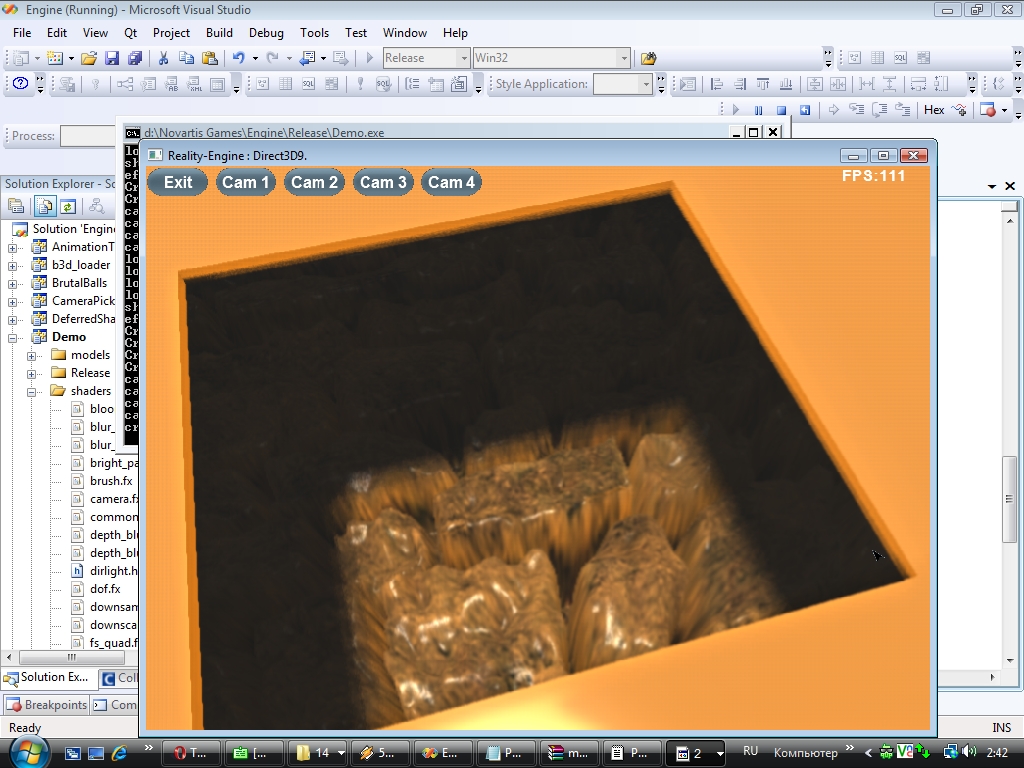Click the Cut scissors icon
This screenshot has height=768, width=1024.
point(162,58)
